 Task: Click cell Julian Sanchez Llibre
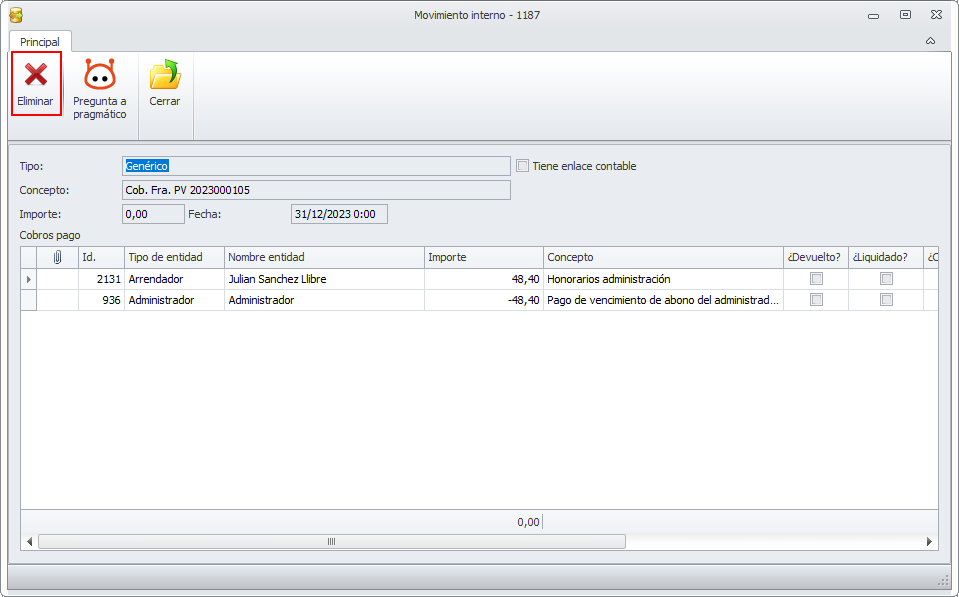coord(324,279)
